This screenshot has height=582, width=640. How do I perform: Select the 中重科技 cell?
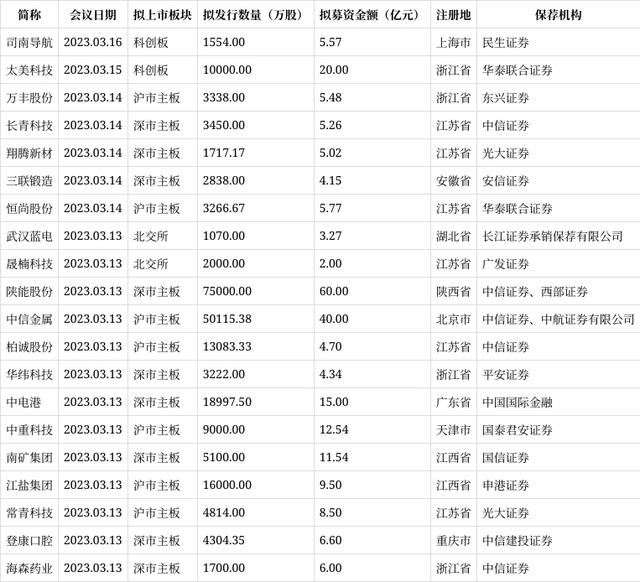(x=29, y=430)
